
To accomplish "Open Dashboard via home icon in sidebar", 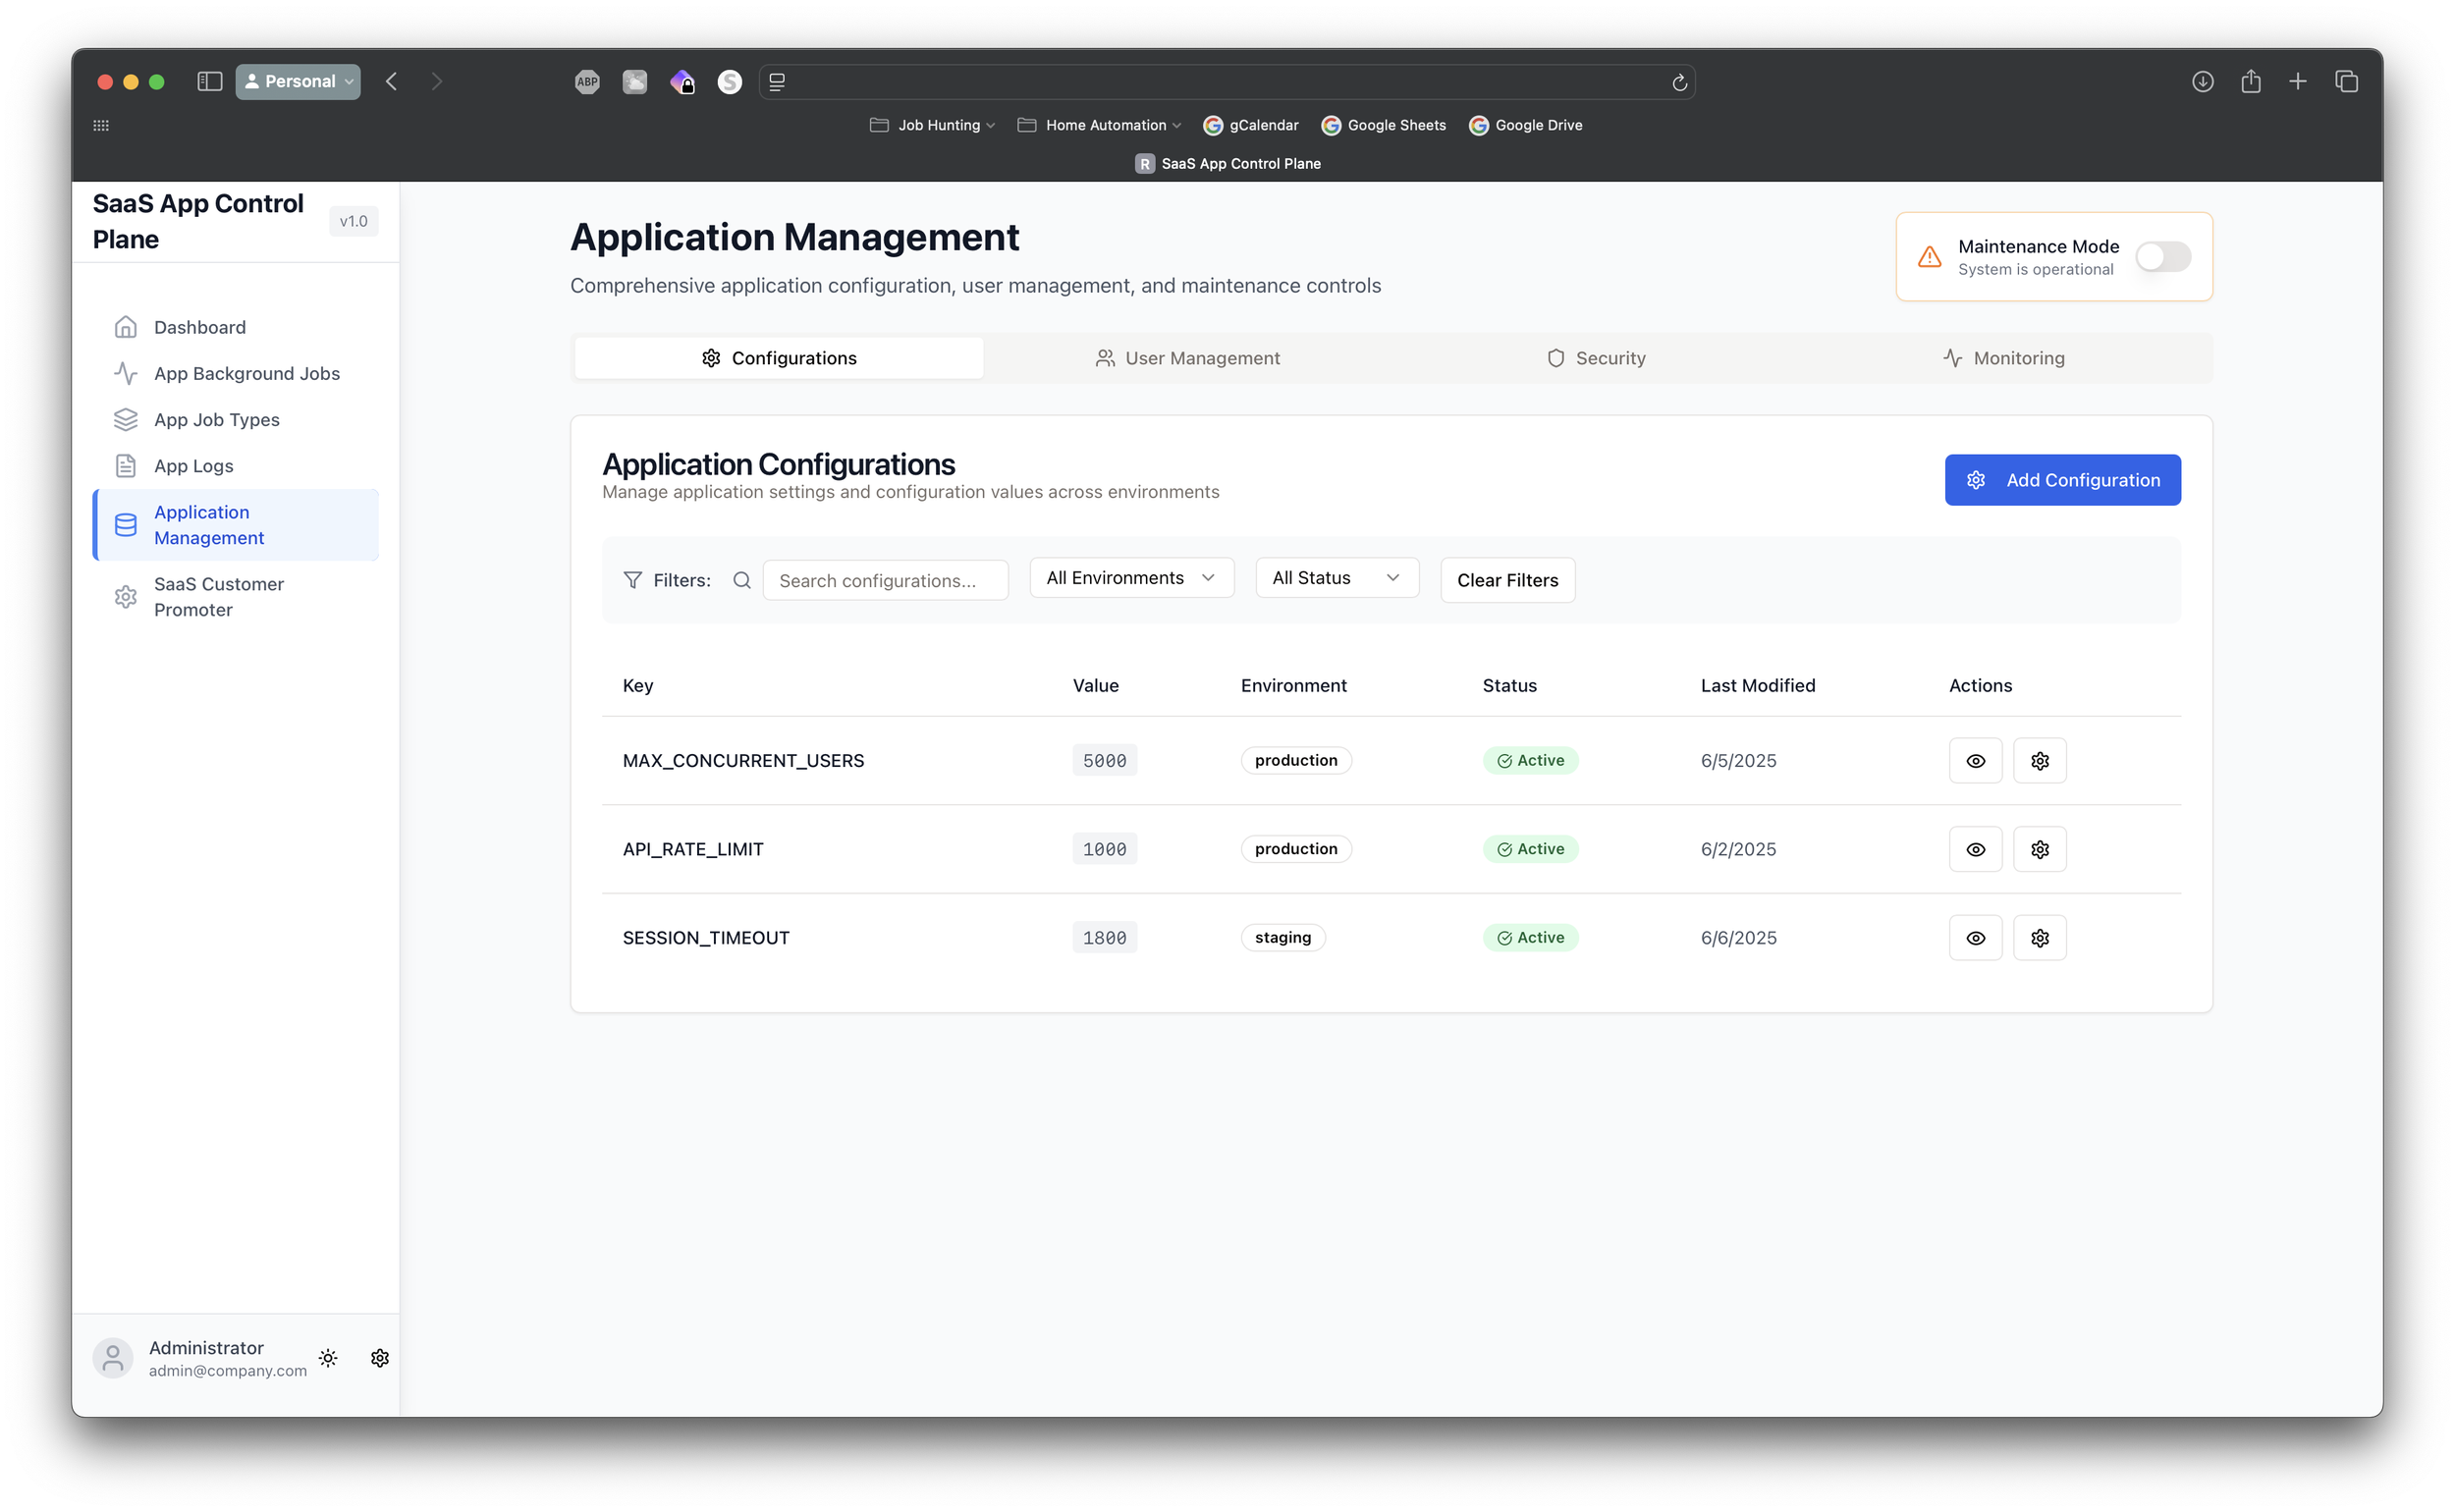I will pos(126,327).
